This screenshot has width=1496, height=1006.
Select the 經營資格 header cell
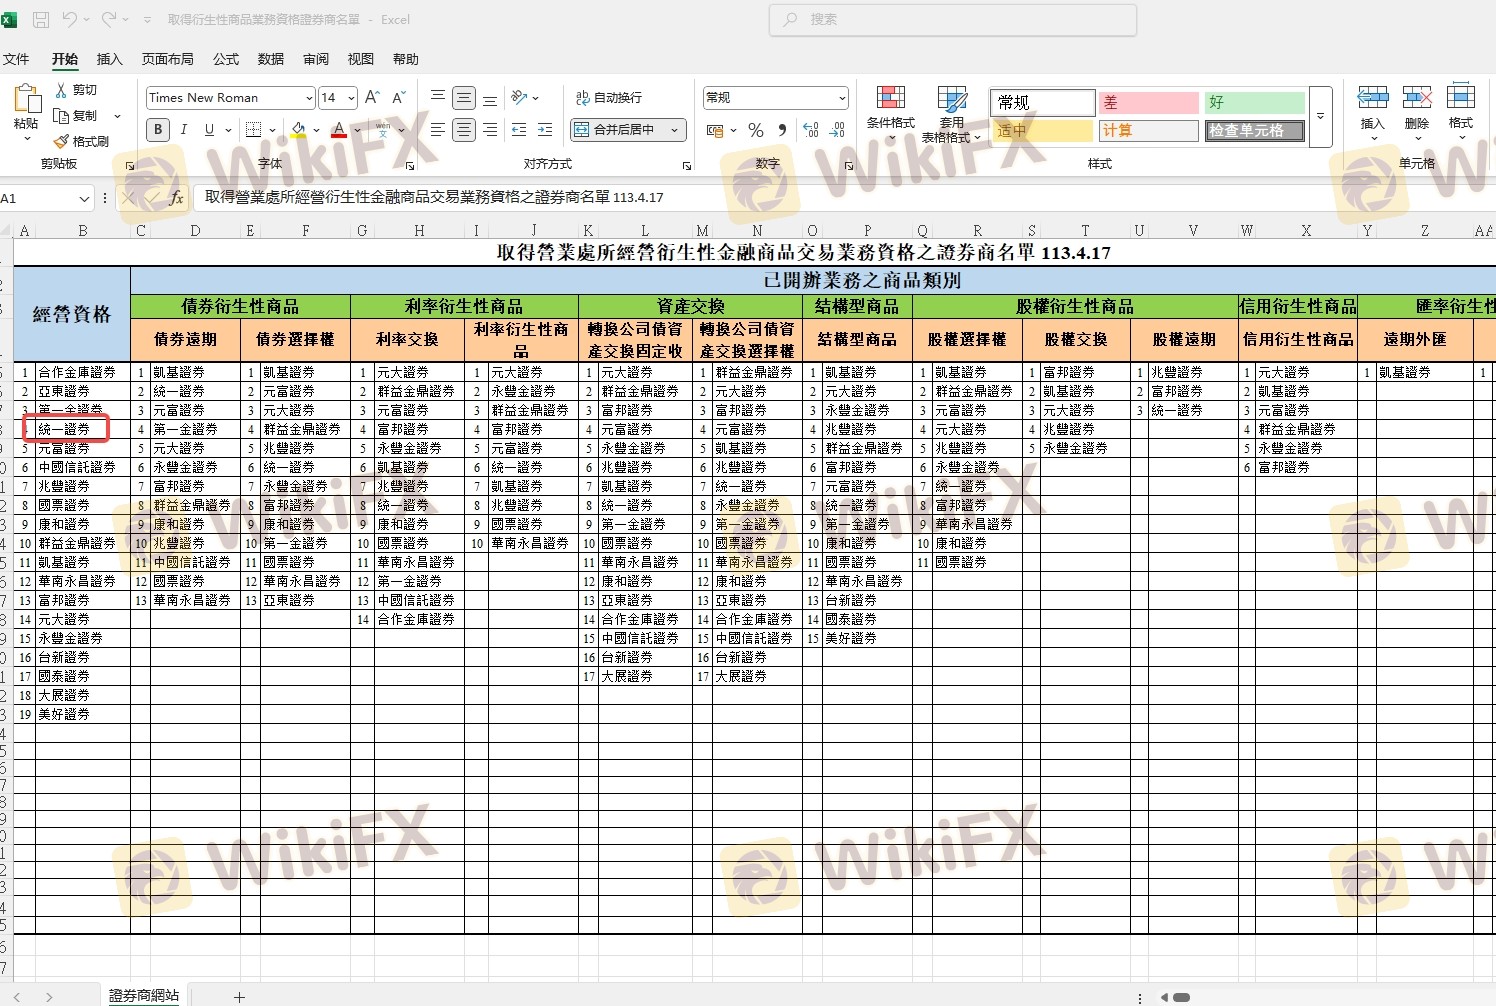tap(72, 314)
